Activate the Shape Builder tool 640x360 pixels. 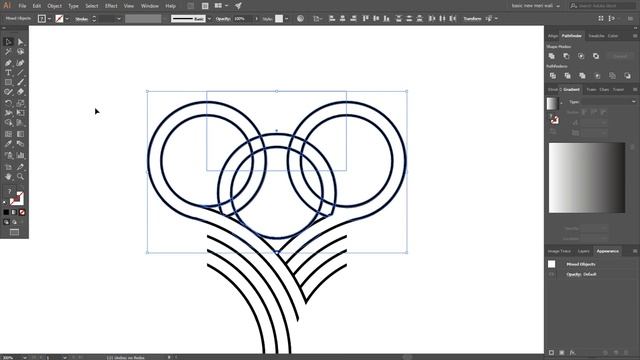coord(8,122)
